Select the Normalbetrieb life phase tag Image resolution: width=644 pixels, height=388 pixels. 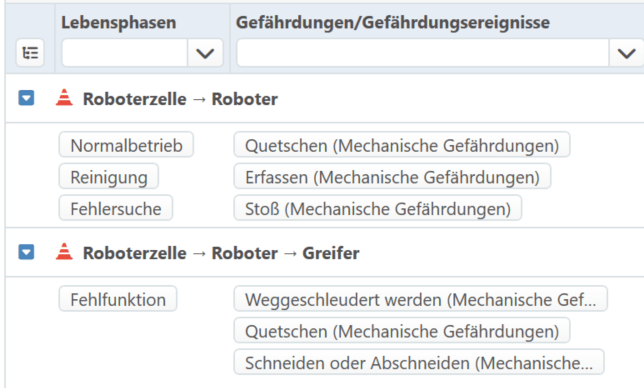[x=126, y=145]
